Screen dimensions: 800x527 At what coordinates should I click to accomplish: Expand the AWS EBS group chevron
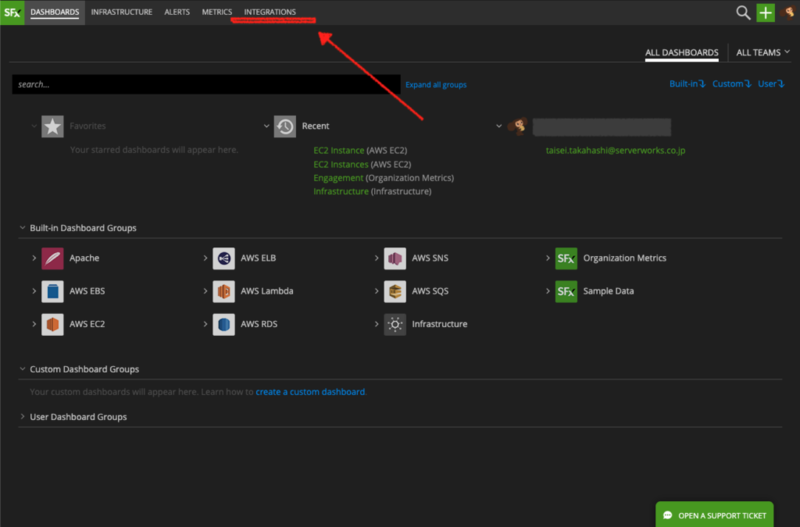pos(34,291)
